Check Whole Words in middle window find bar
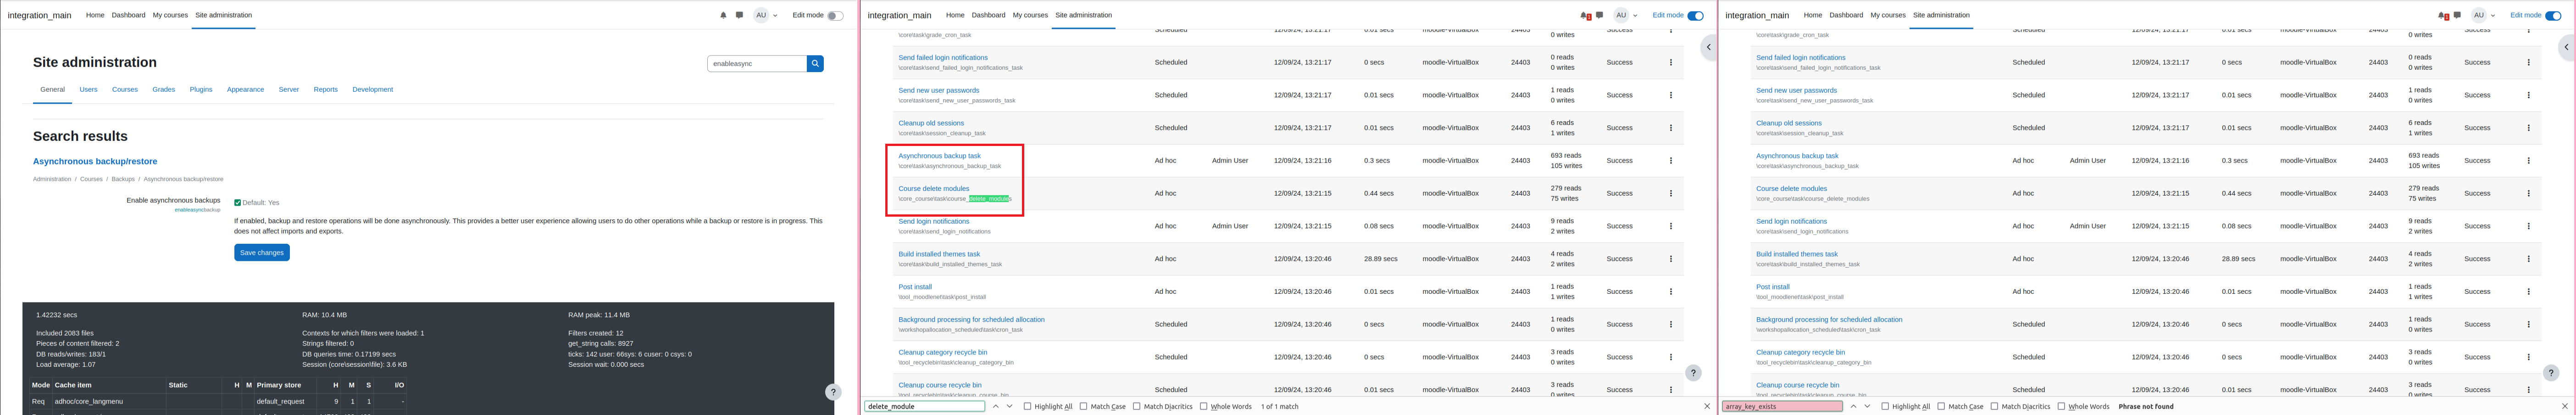Viewport: 2576px width, 415px height. [1203, 406]
